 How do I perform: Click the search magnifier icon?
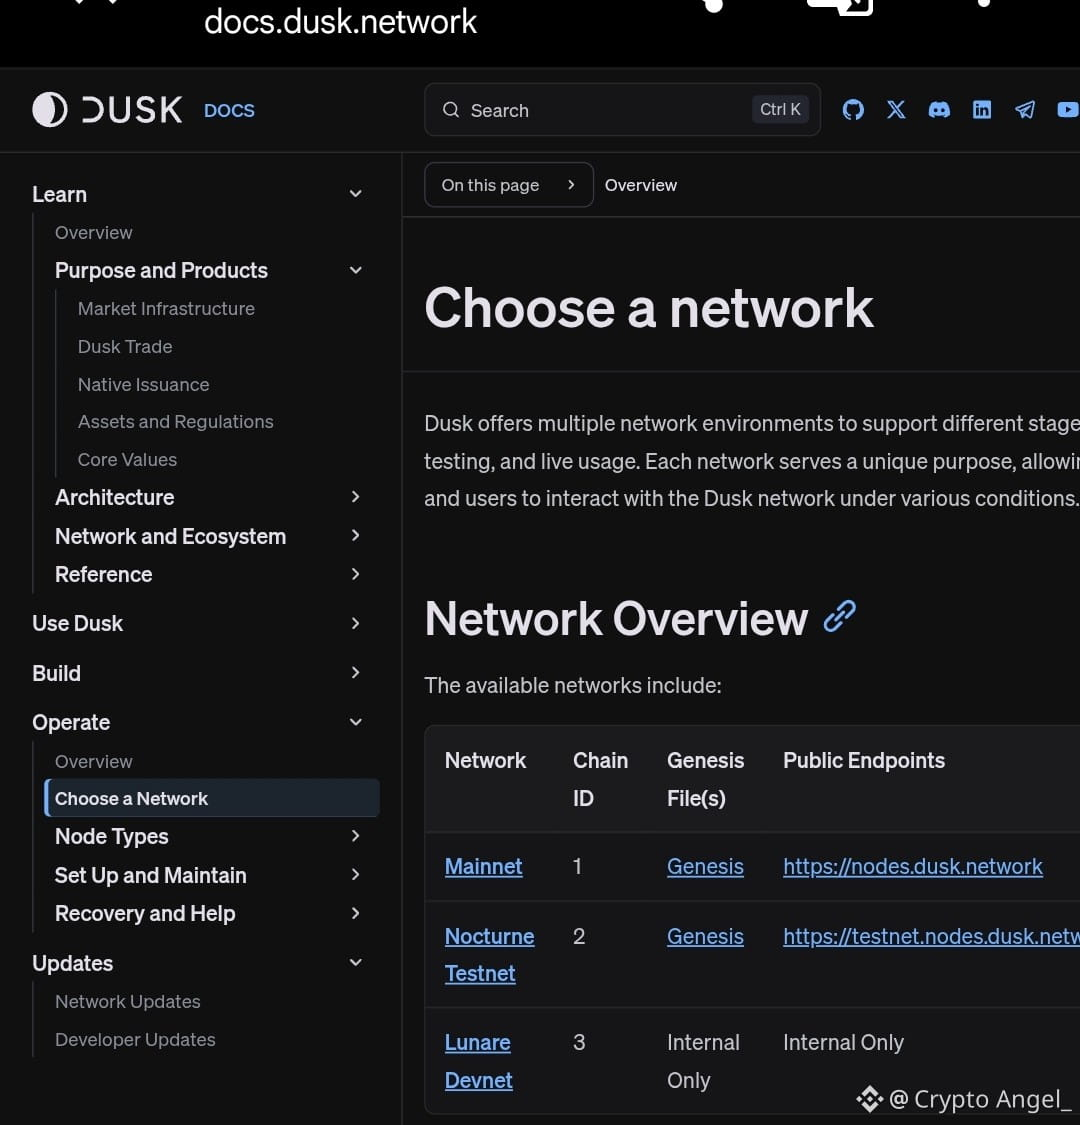pos(451,110)
